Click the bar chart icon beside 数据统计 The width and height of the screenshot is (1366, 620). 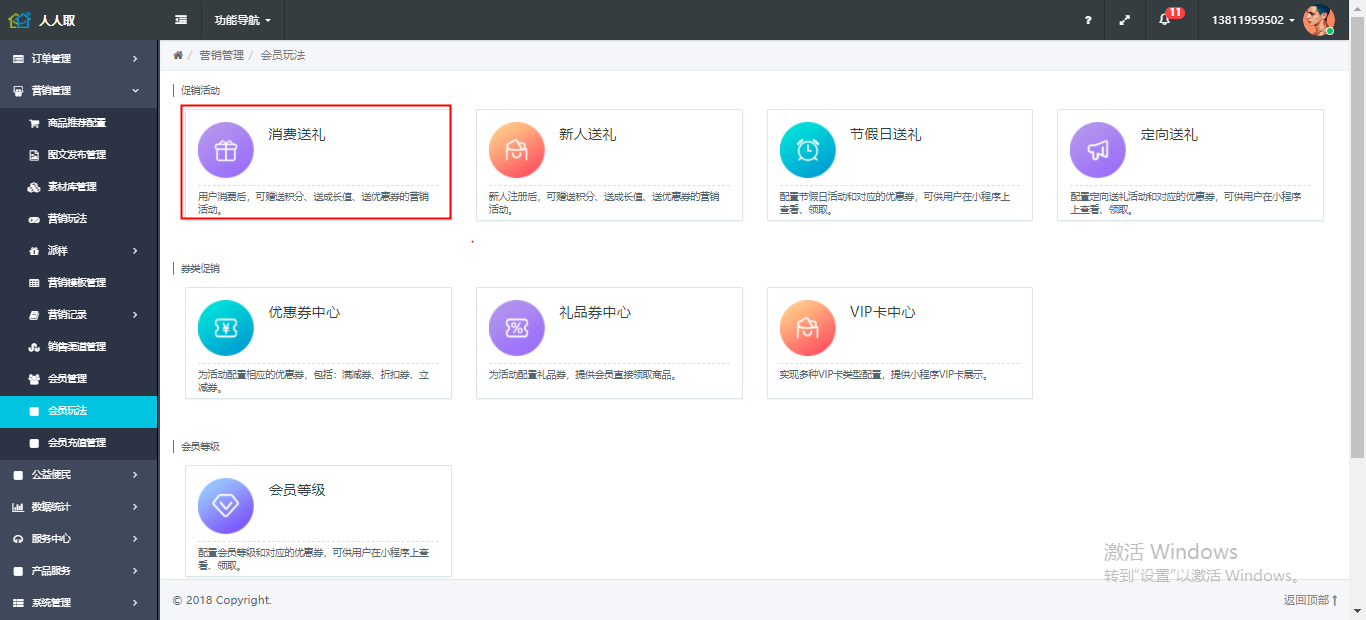[18, 507]
